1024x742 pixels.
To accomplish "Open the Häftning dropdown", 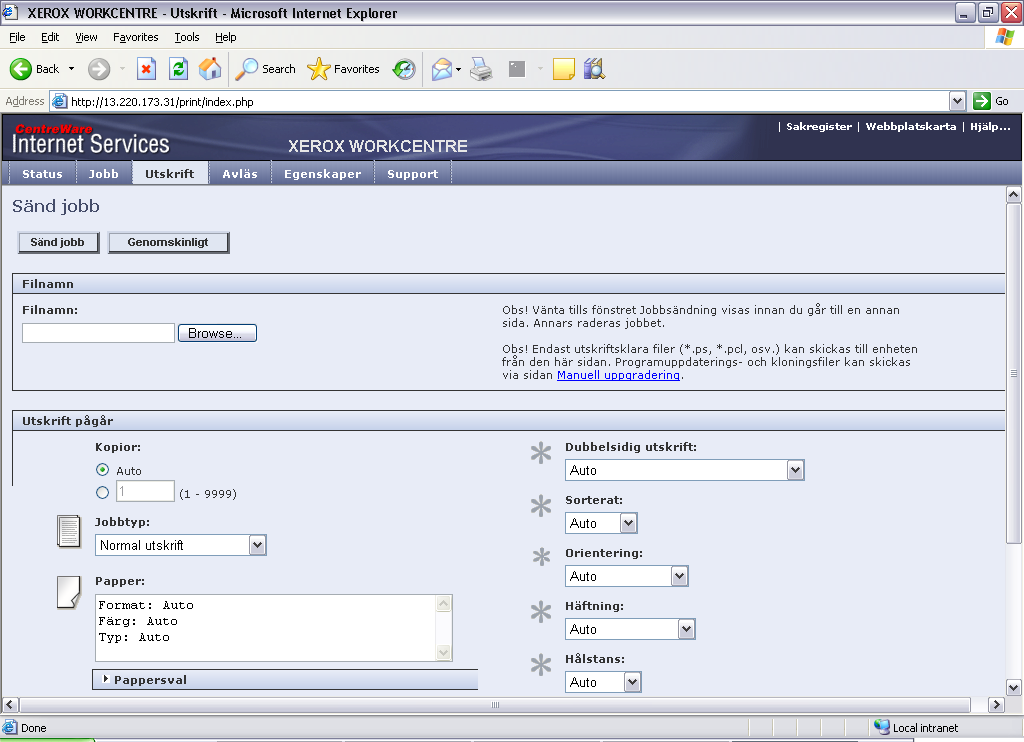I will click(x=630, y=629).
